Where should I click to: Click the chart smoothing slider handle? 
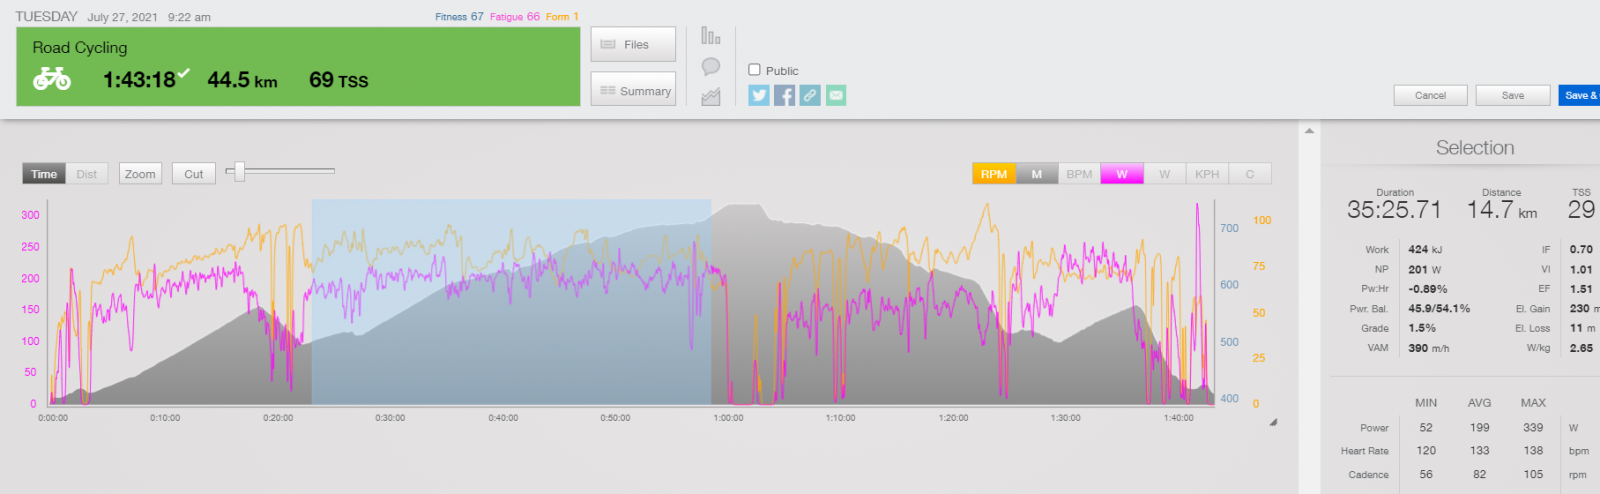point(239,171)
